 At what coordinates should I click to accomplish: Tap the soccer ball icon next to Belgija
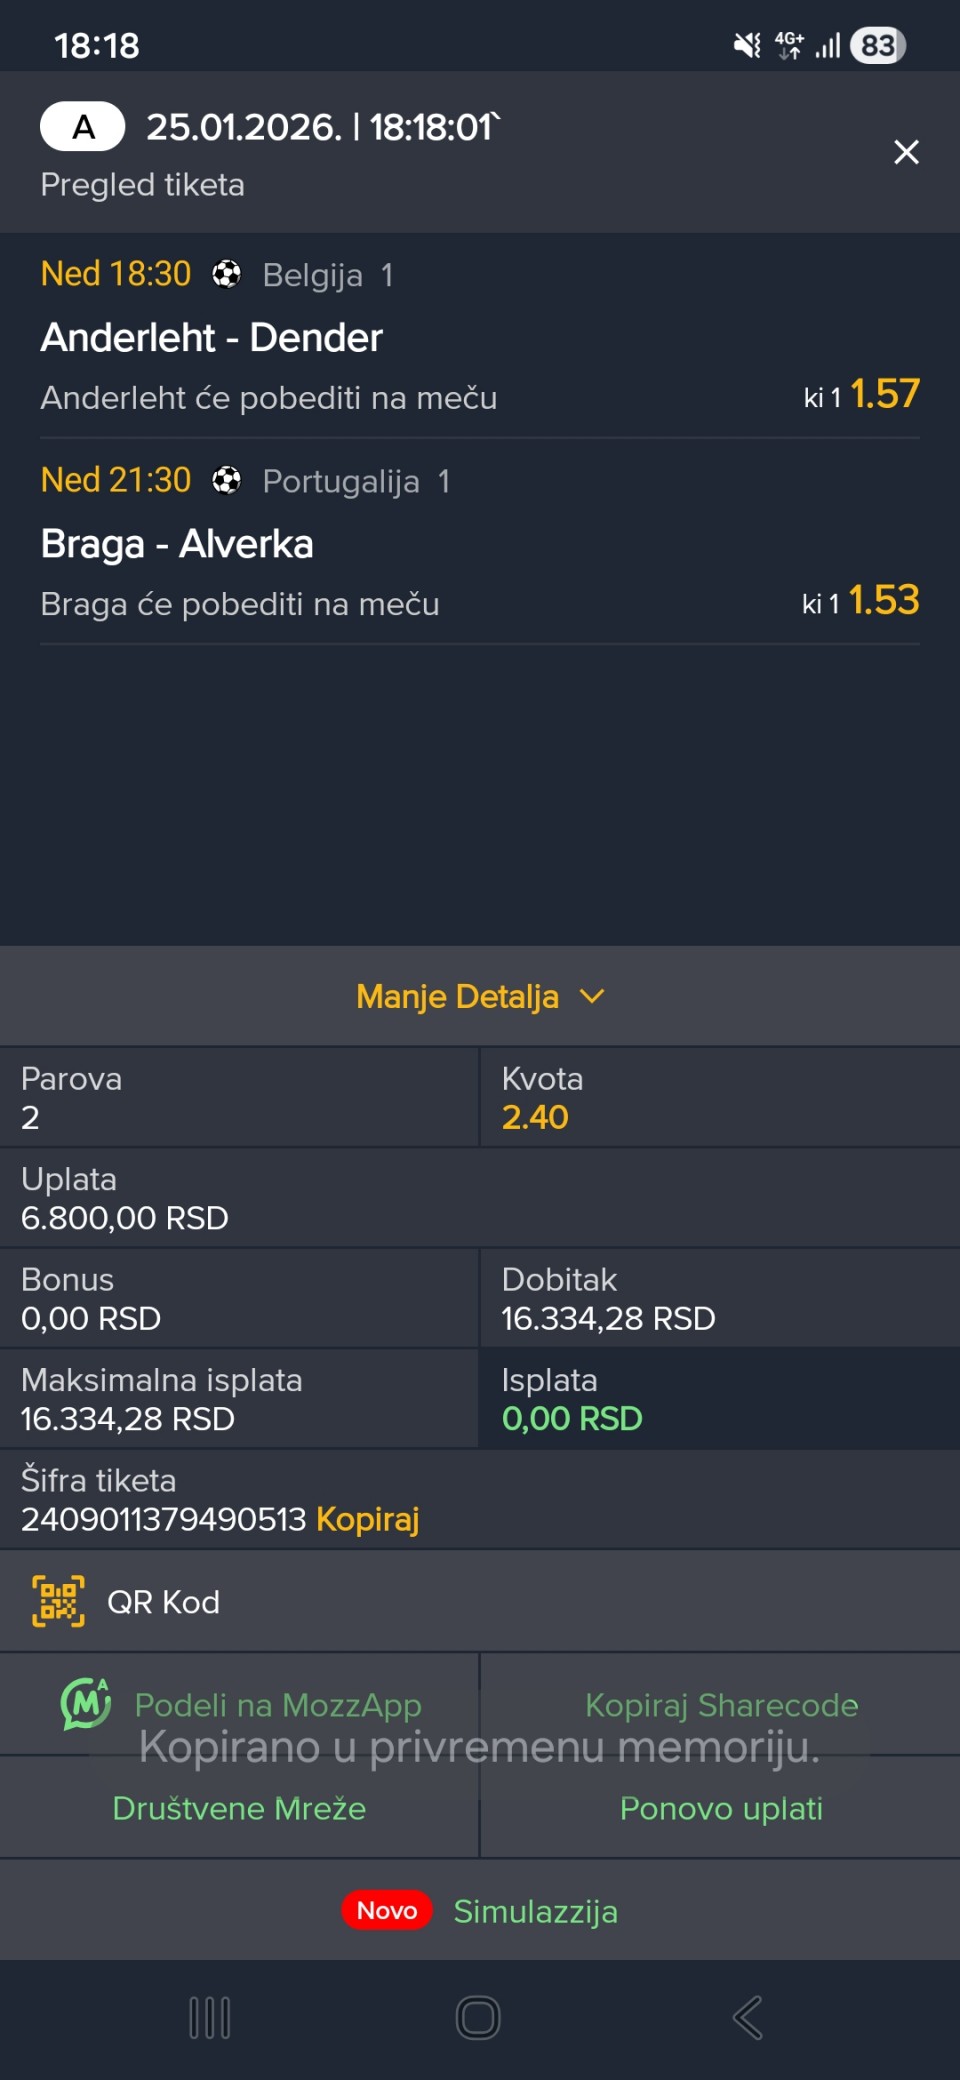227,274
